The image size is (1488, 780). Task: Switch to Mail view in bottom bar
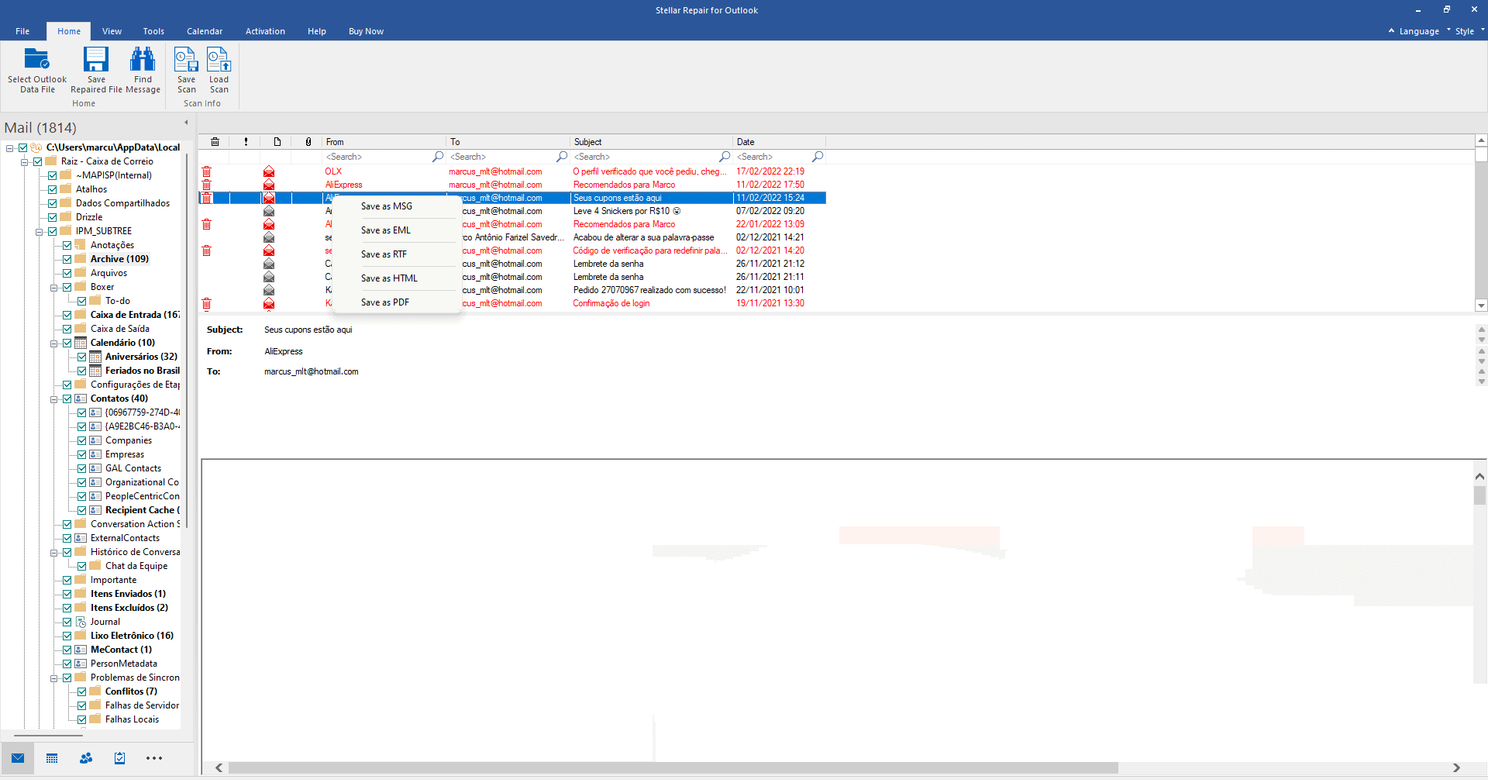[x=18, y=758]
